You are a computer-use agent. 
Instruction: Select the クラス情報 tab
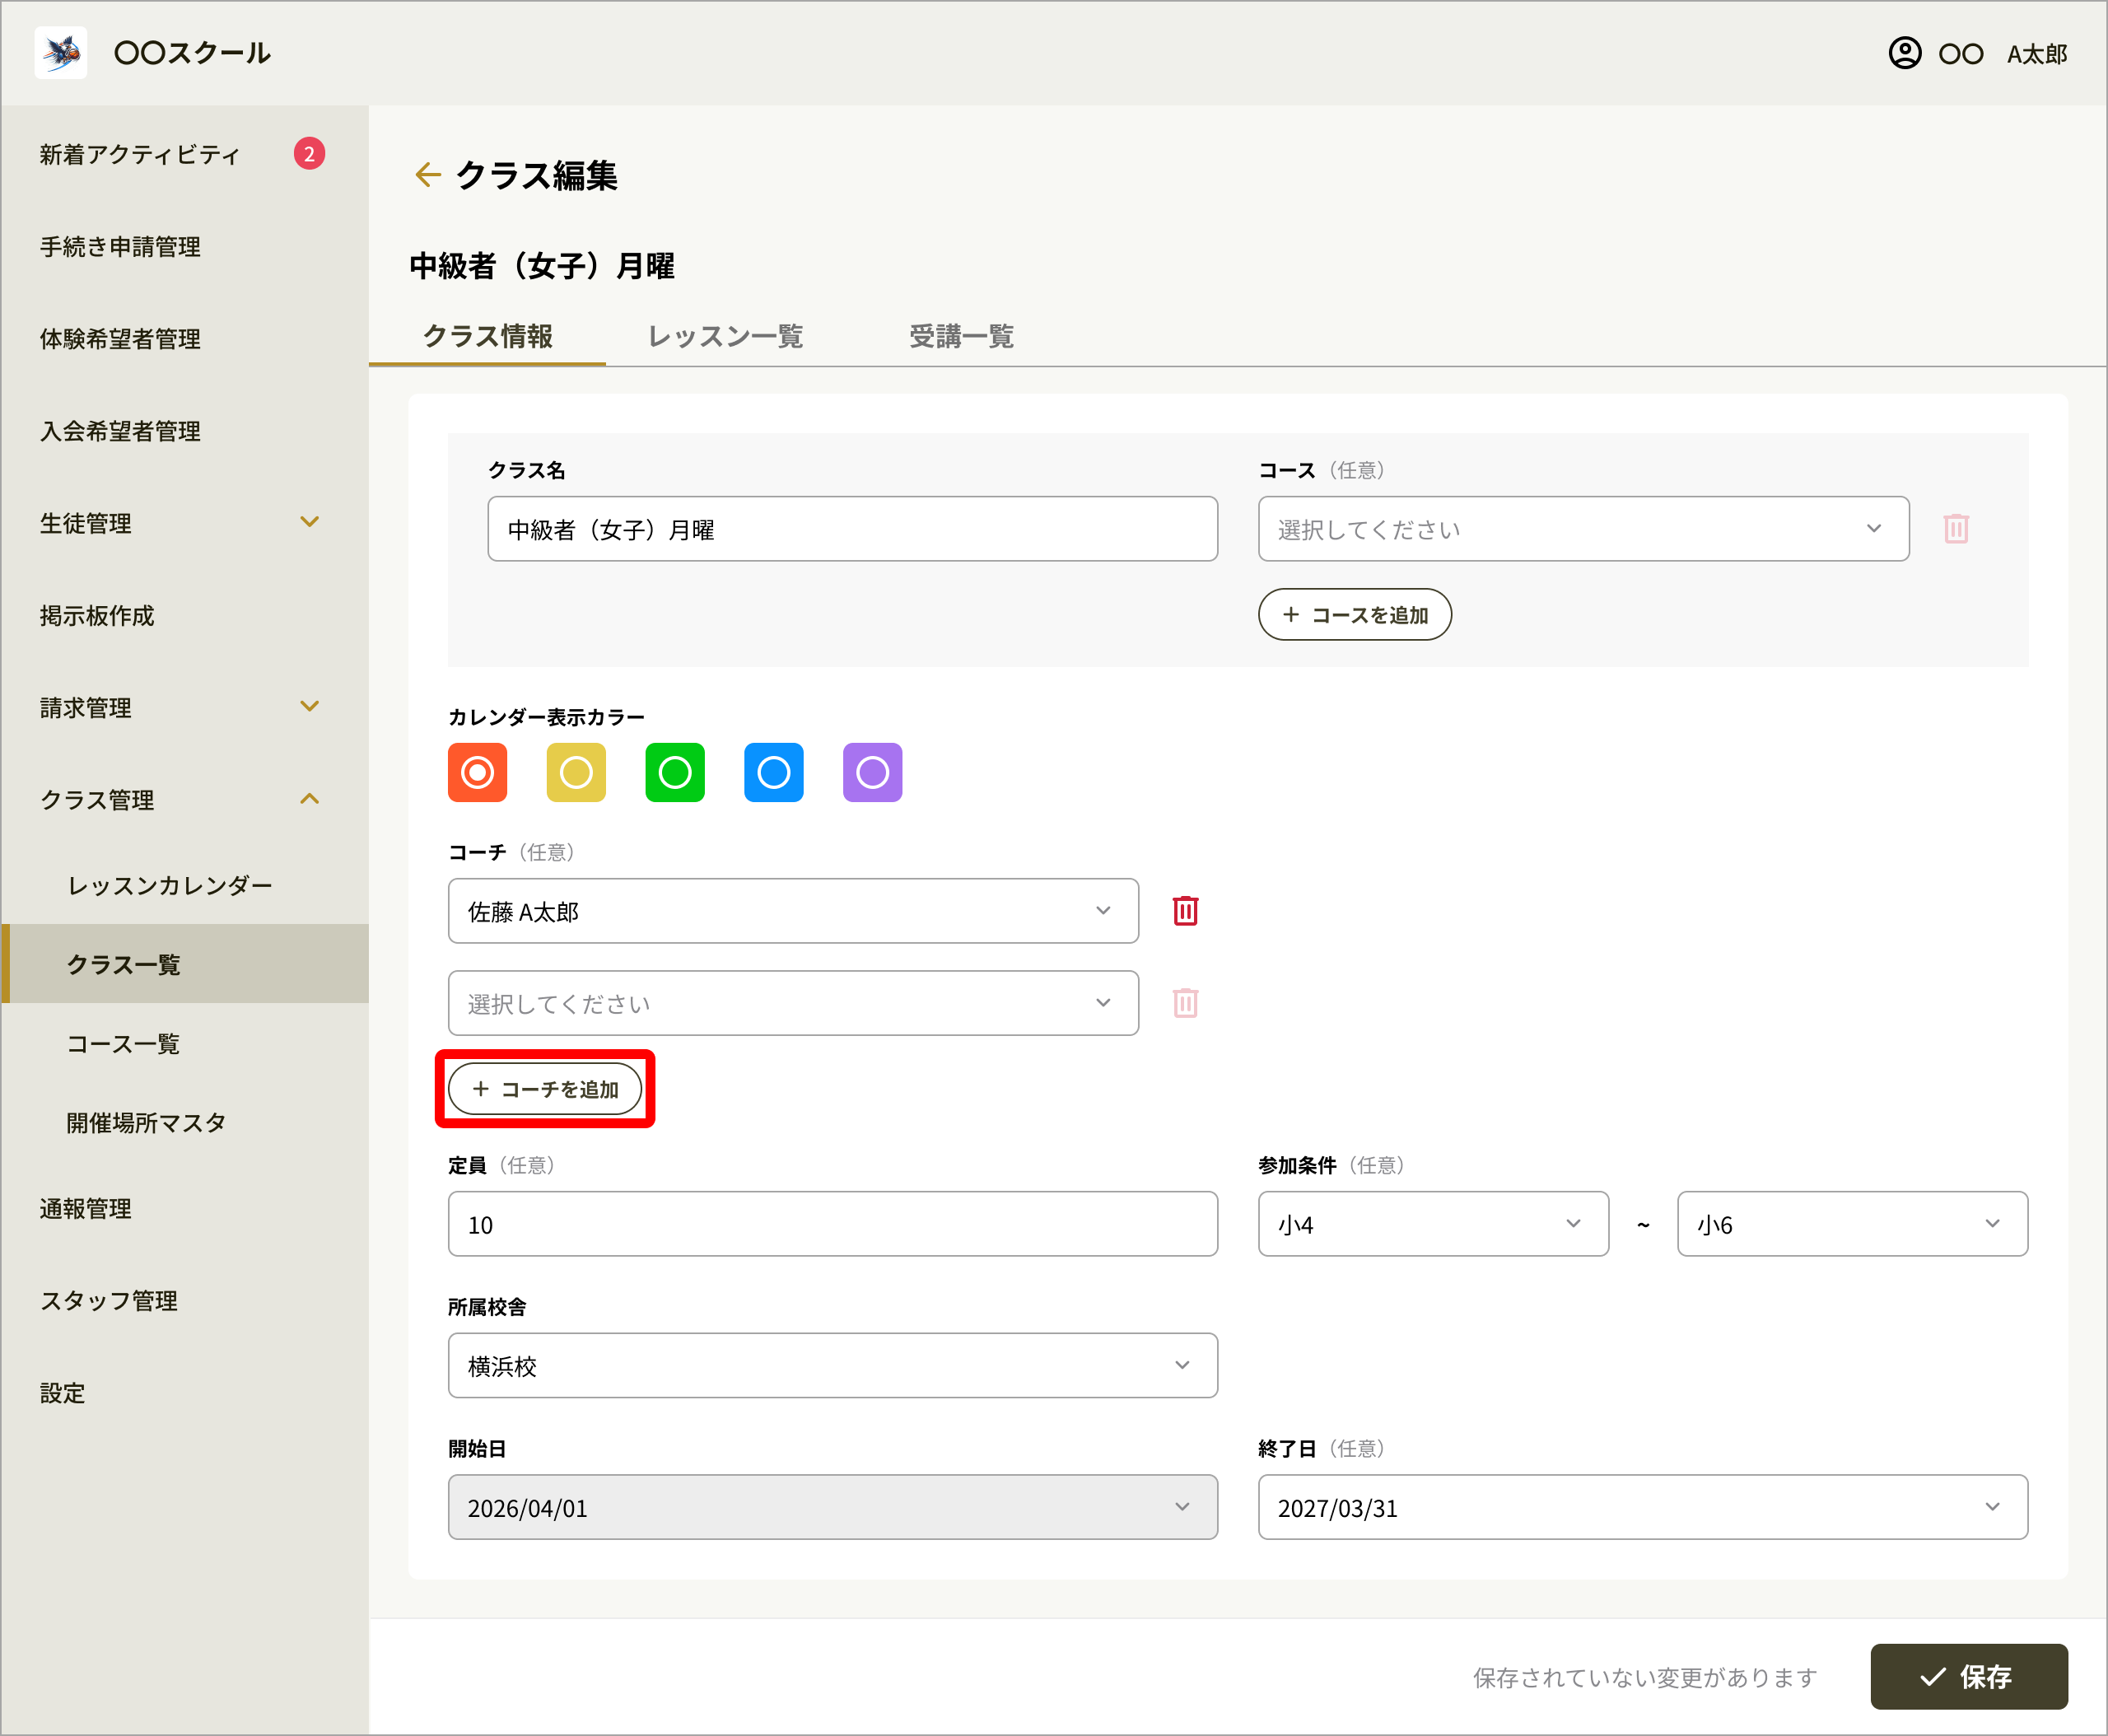[x=488, y=336]
